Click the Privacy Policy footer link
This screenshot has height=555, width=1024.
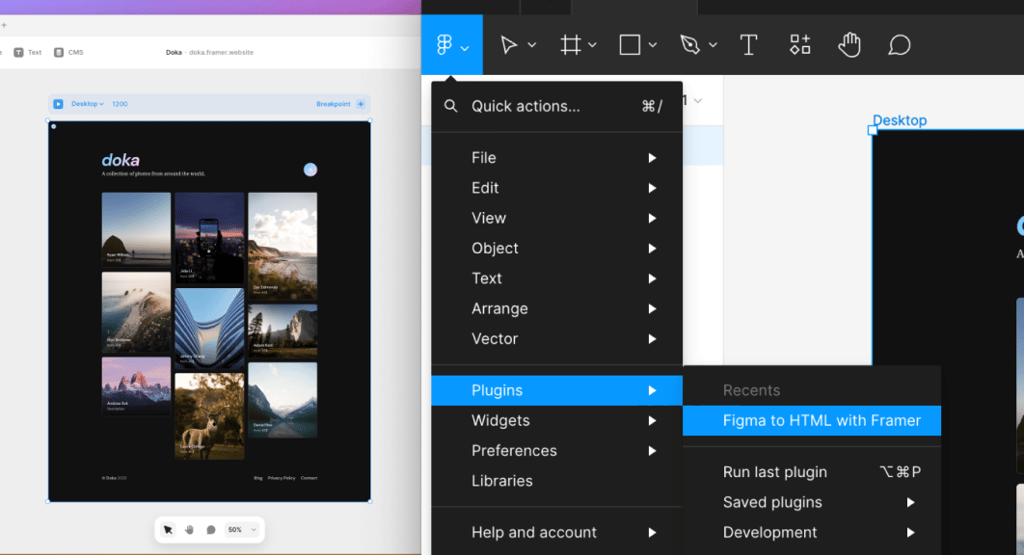(x=281, y=478)
